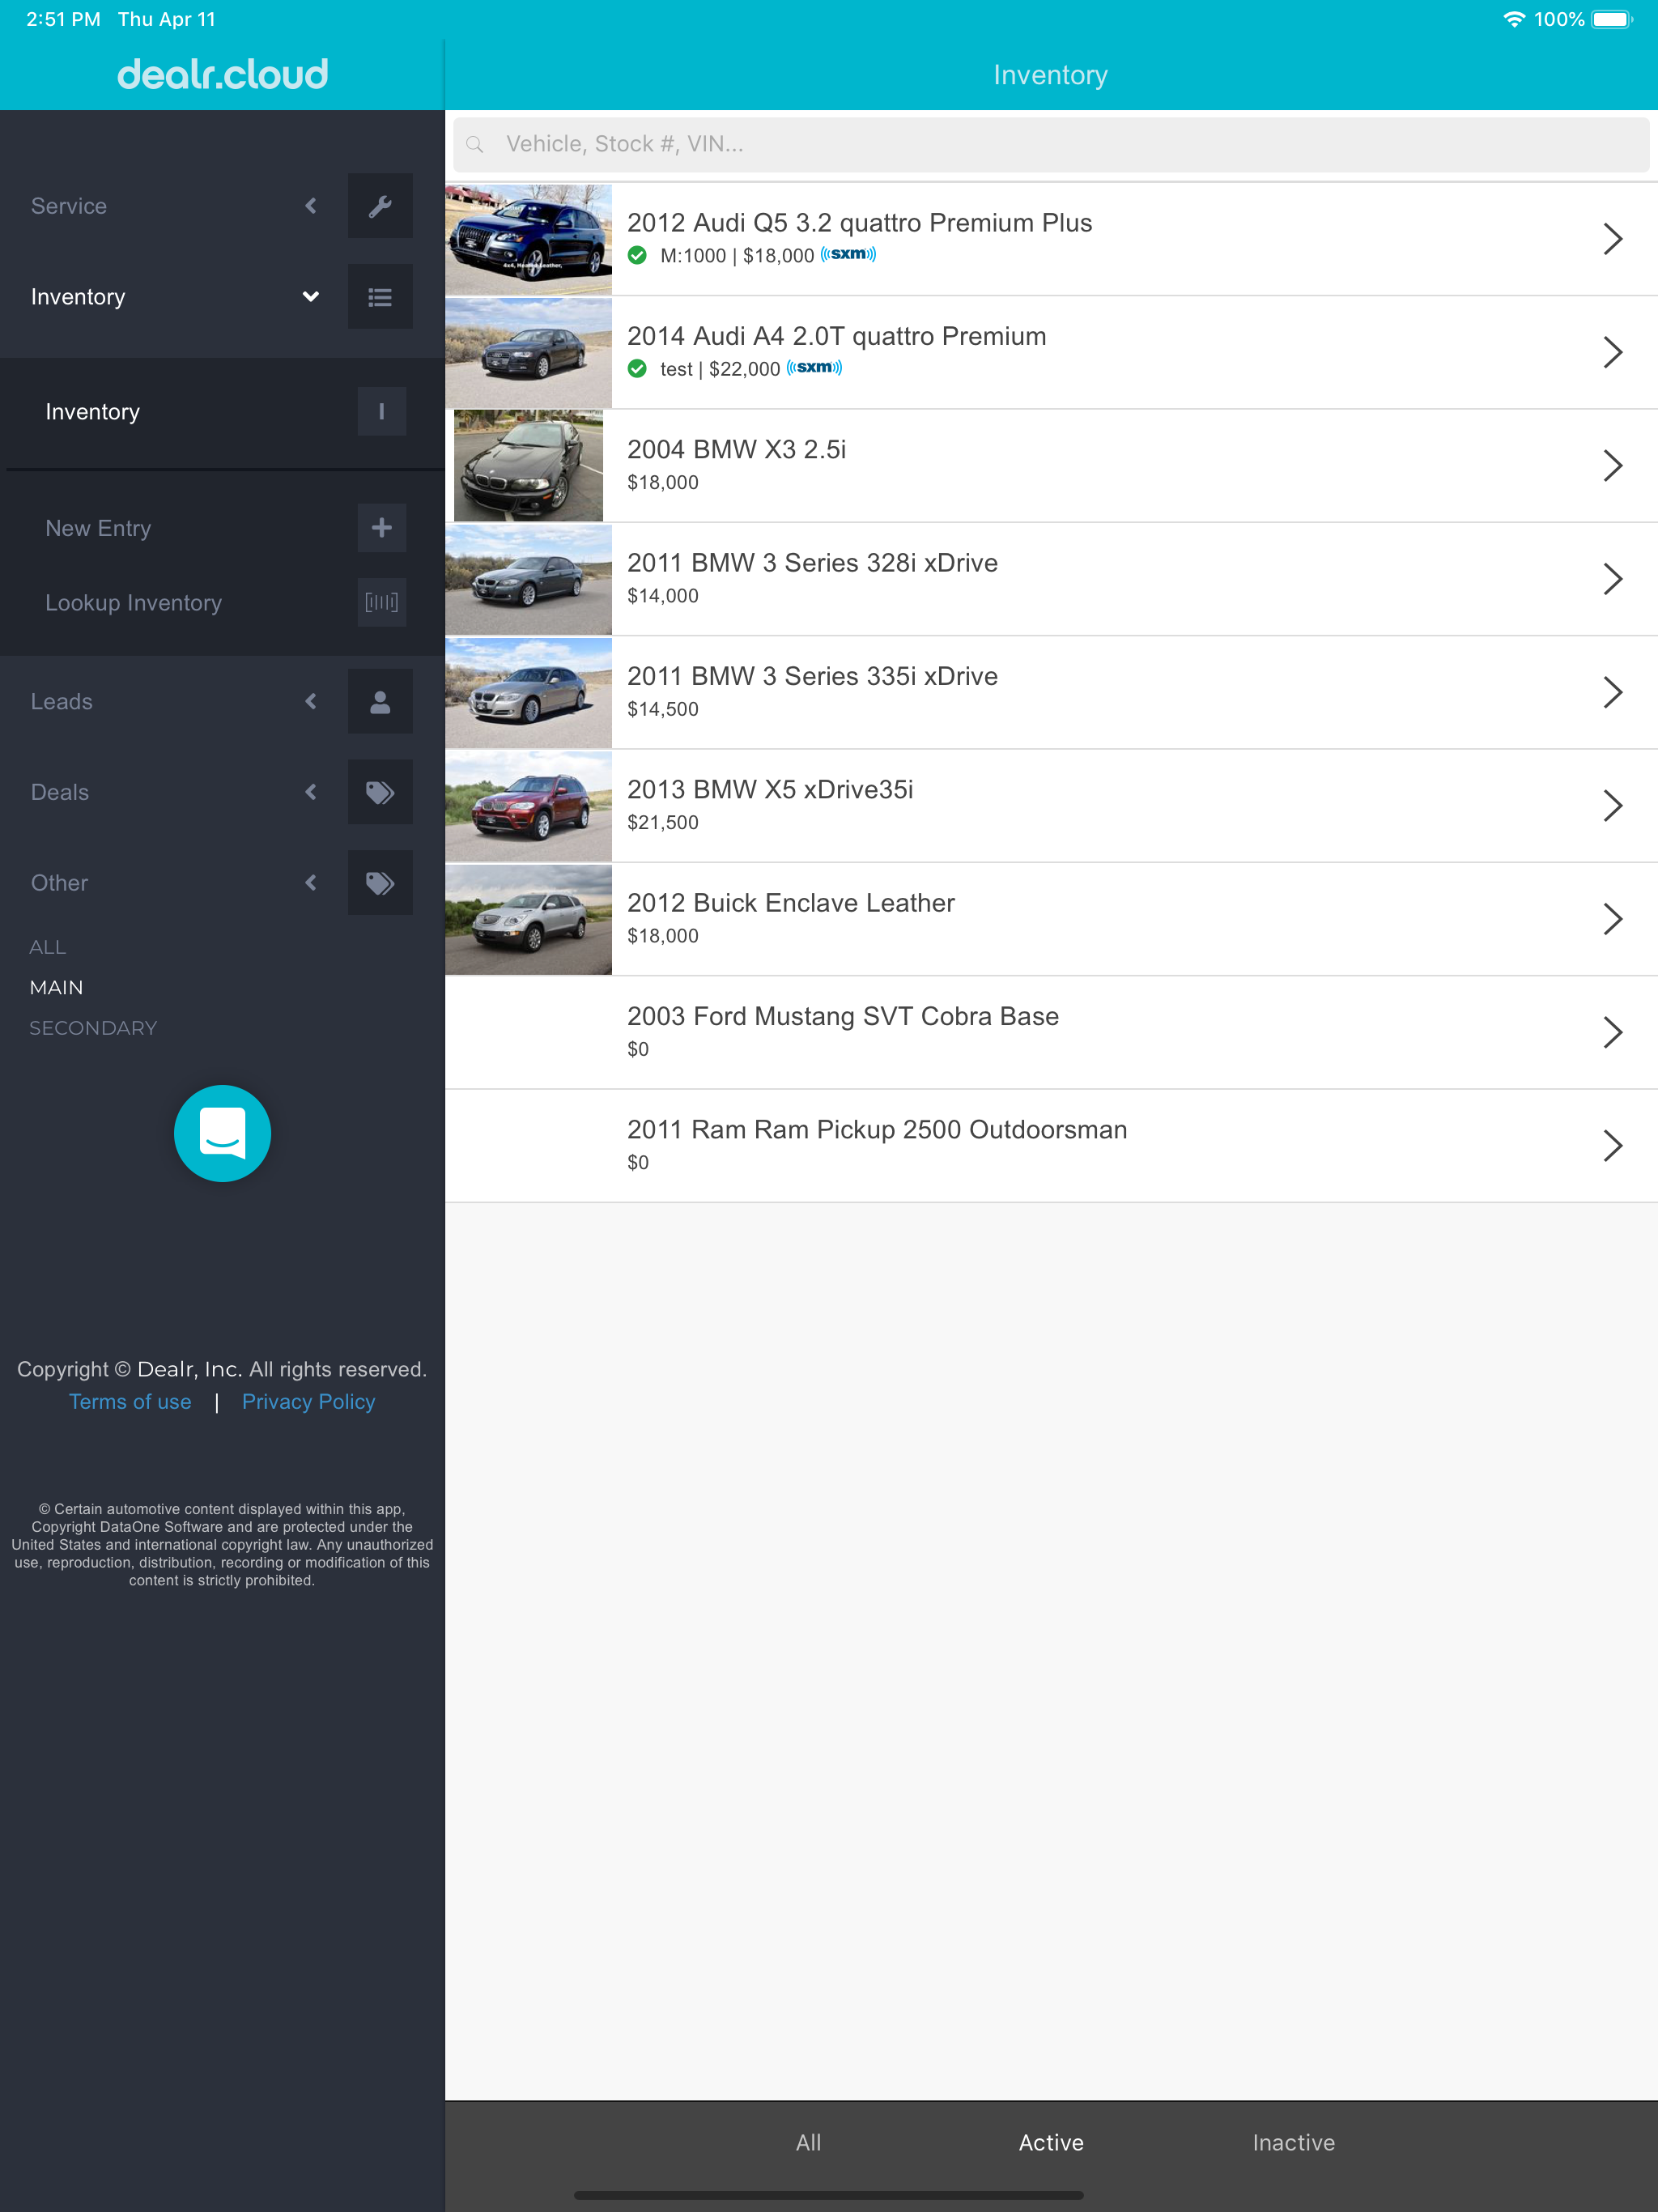Click the barcode icon for Lookup Inventory
1658x2212 pixels.
[x=381, y=602]
